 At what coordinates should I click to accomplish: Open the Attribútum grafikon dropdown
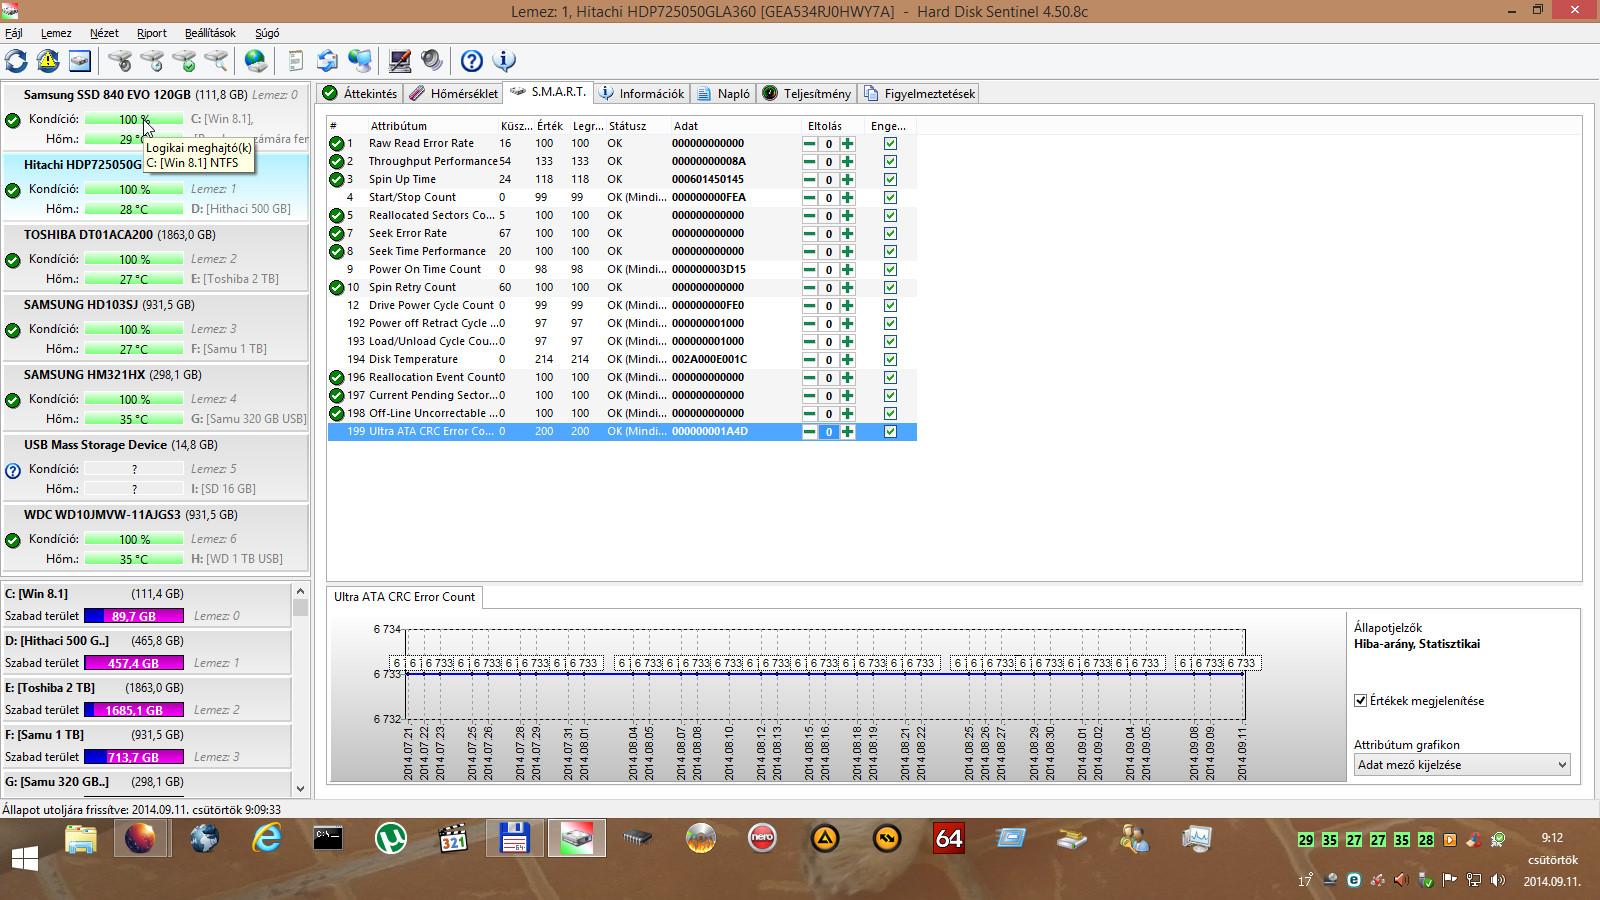tap(1461, 765)
